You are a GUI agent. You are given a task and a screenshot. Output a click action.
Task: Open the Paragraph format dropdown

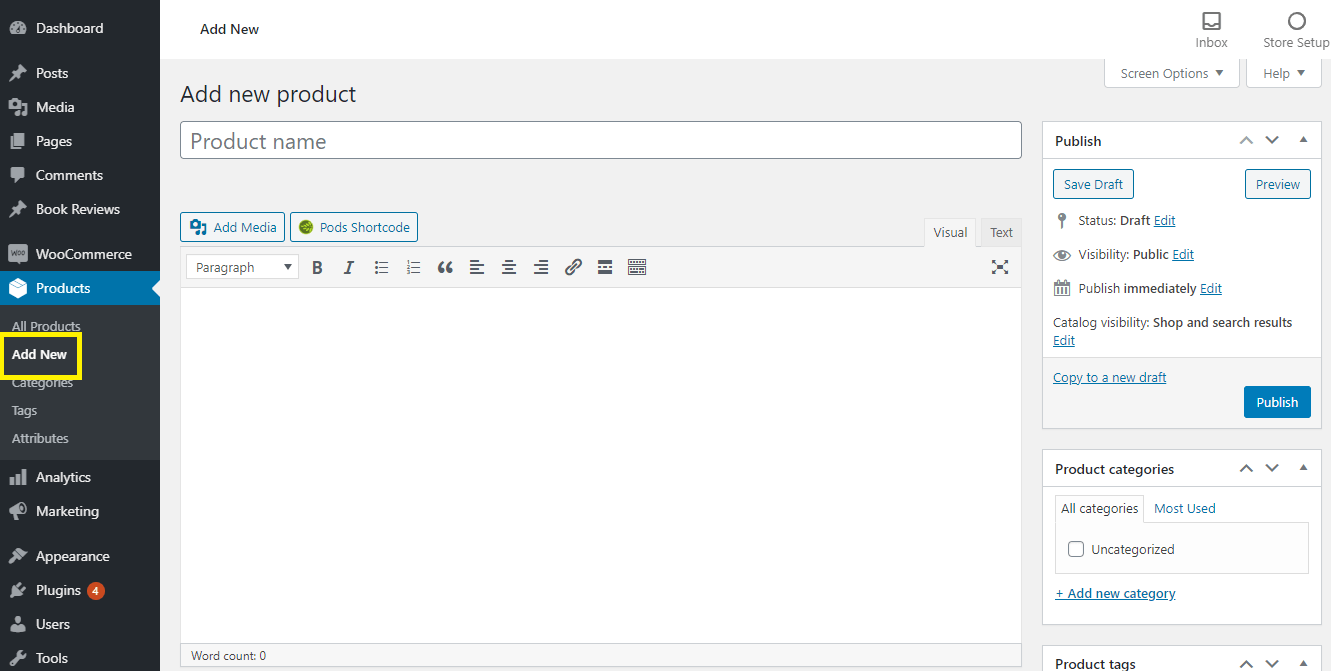tap(242, 267)
